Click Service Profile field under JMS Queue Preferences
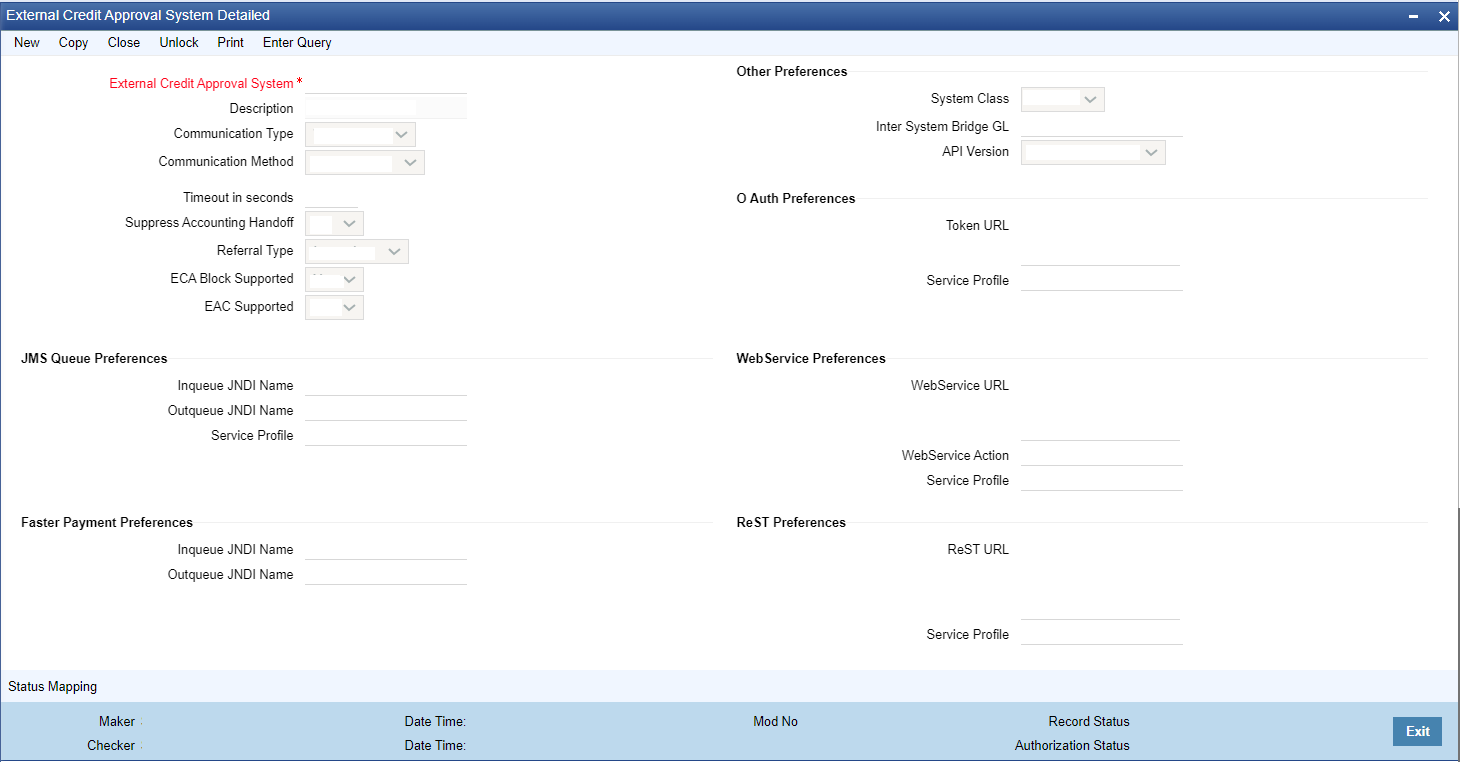Image resolution: width=1460 pixels, height=762 pixels. 386,435
